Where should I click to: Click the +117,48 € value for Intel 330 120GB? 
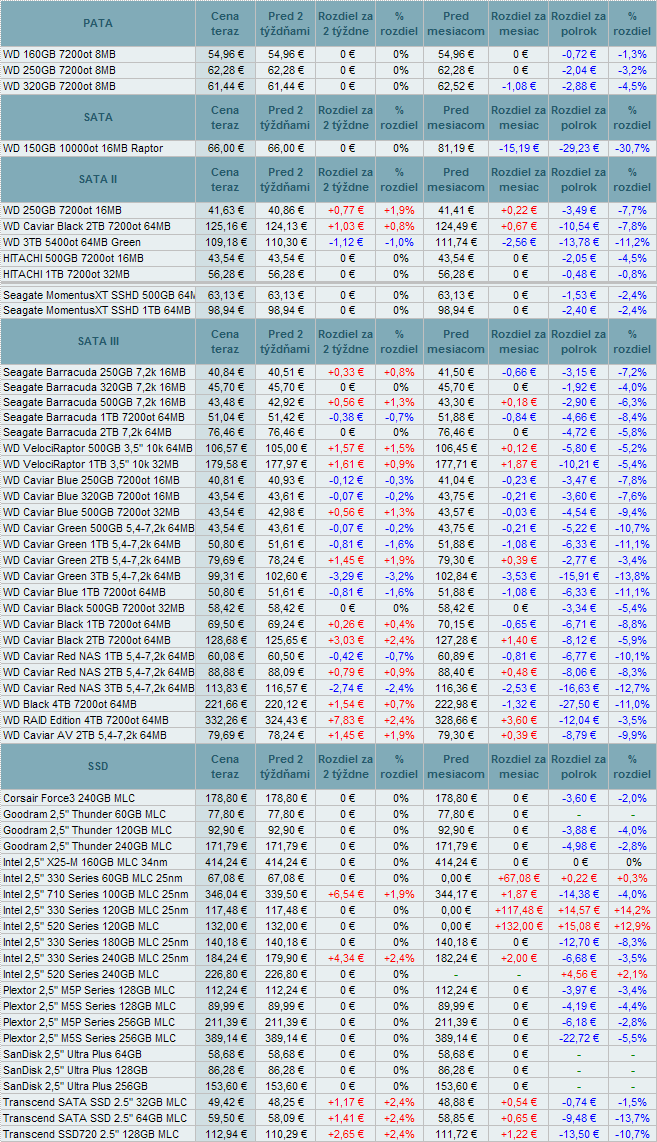519,910
